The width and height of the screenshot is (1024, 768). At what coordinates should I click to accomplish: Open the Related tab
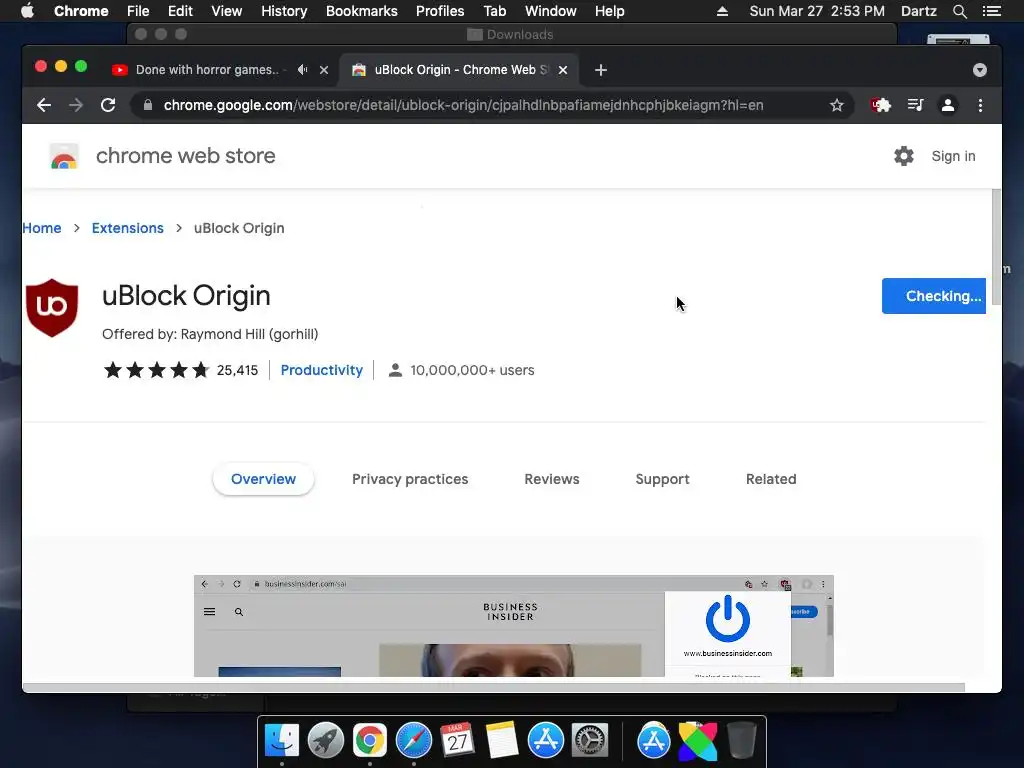[771, 479]
